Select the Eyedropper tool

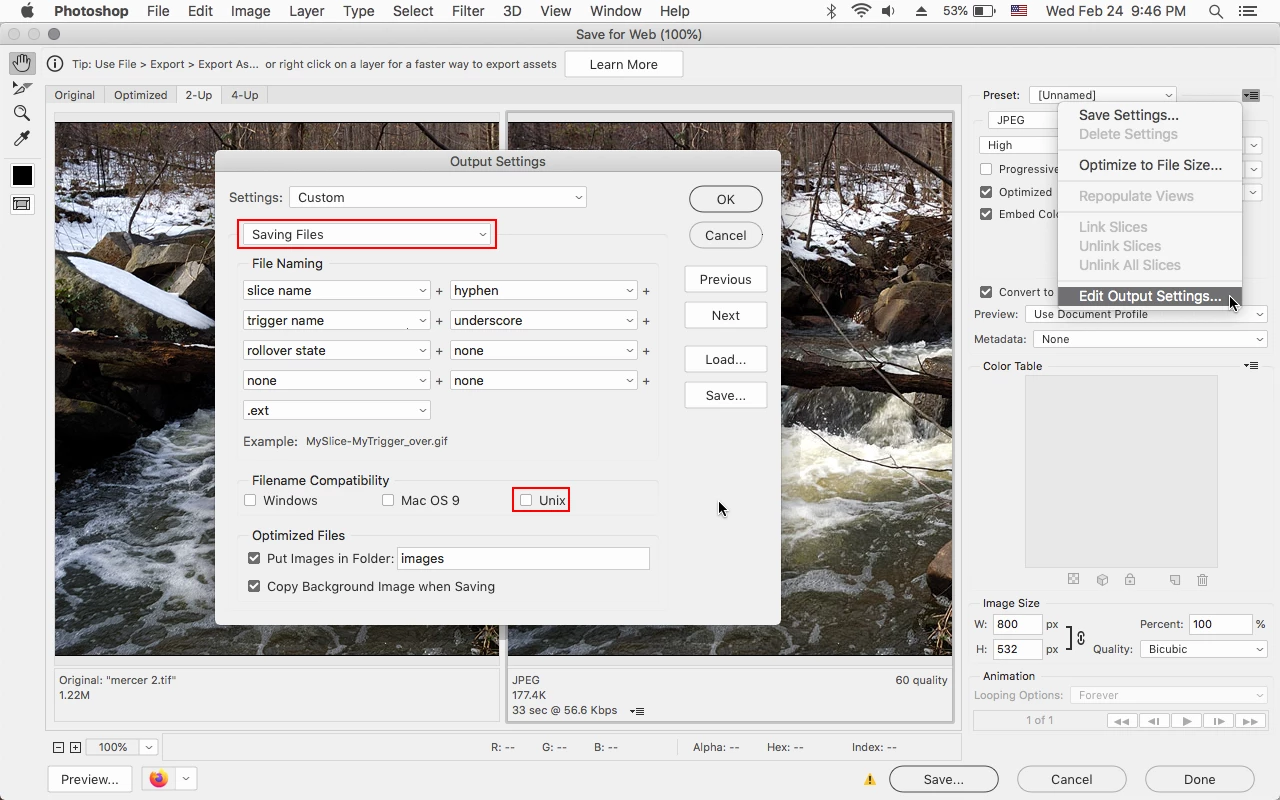pos(22,138)
